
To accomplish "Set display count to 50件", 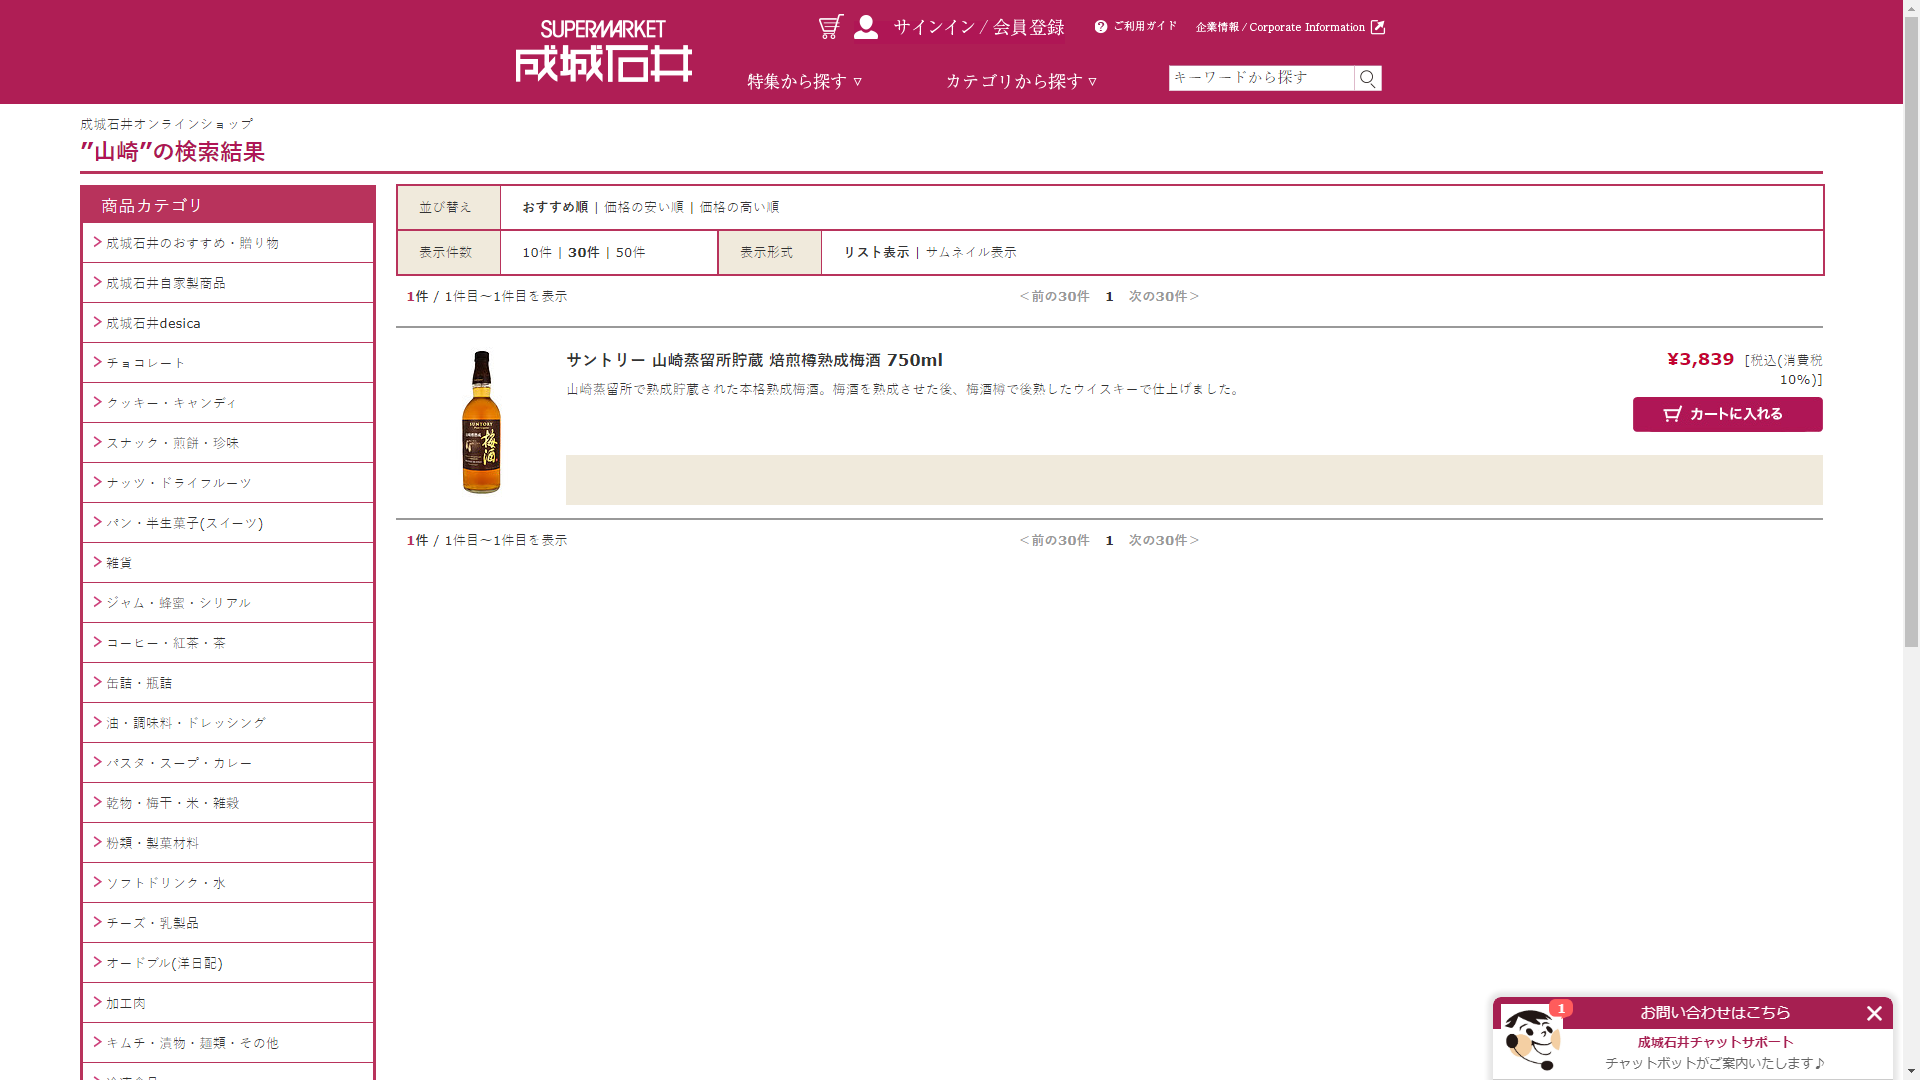I will click(630, 252).
